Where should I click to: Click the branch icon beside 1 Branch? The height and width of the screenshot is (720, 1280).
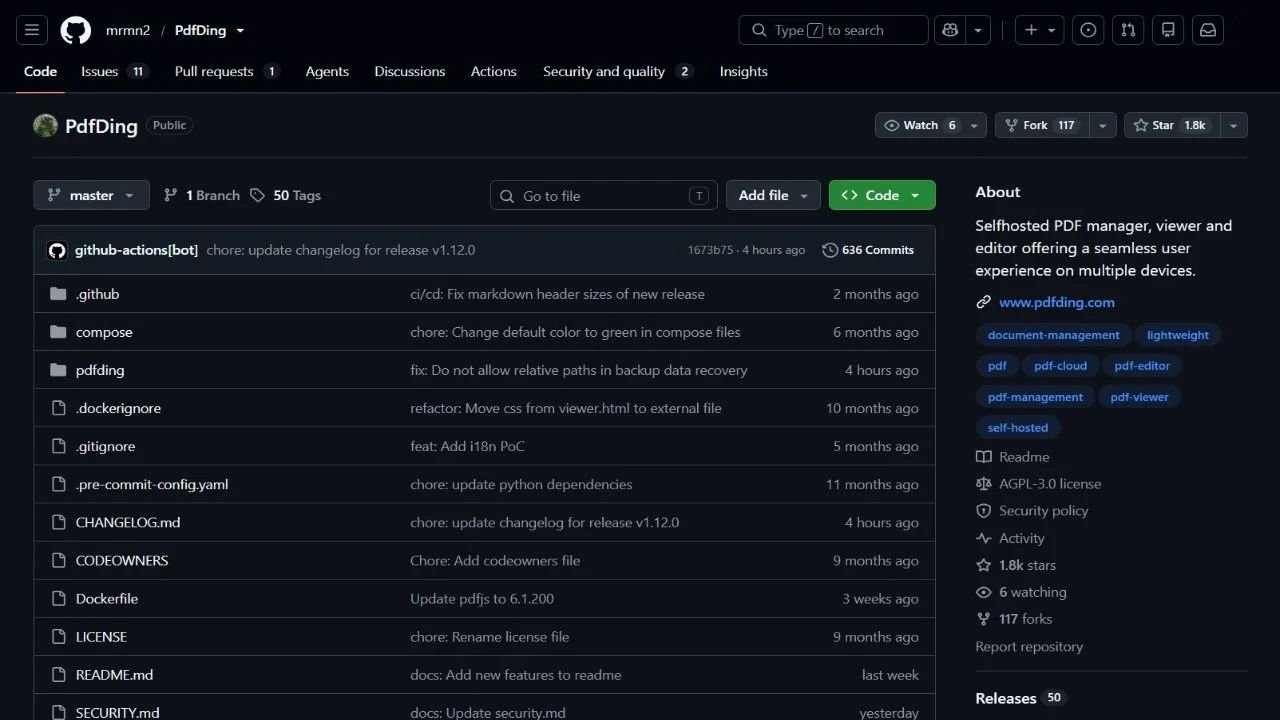(171, 195)
